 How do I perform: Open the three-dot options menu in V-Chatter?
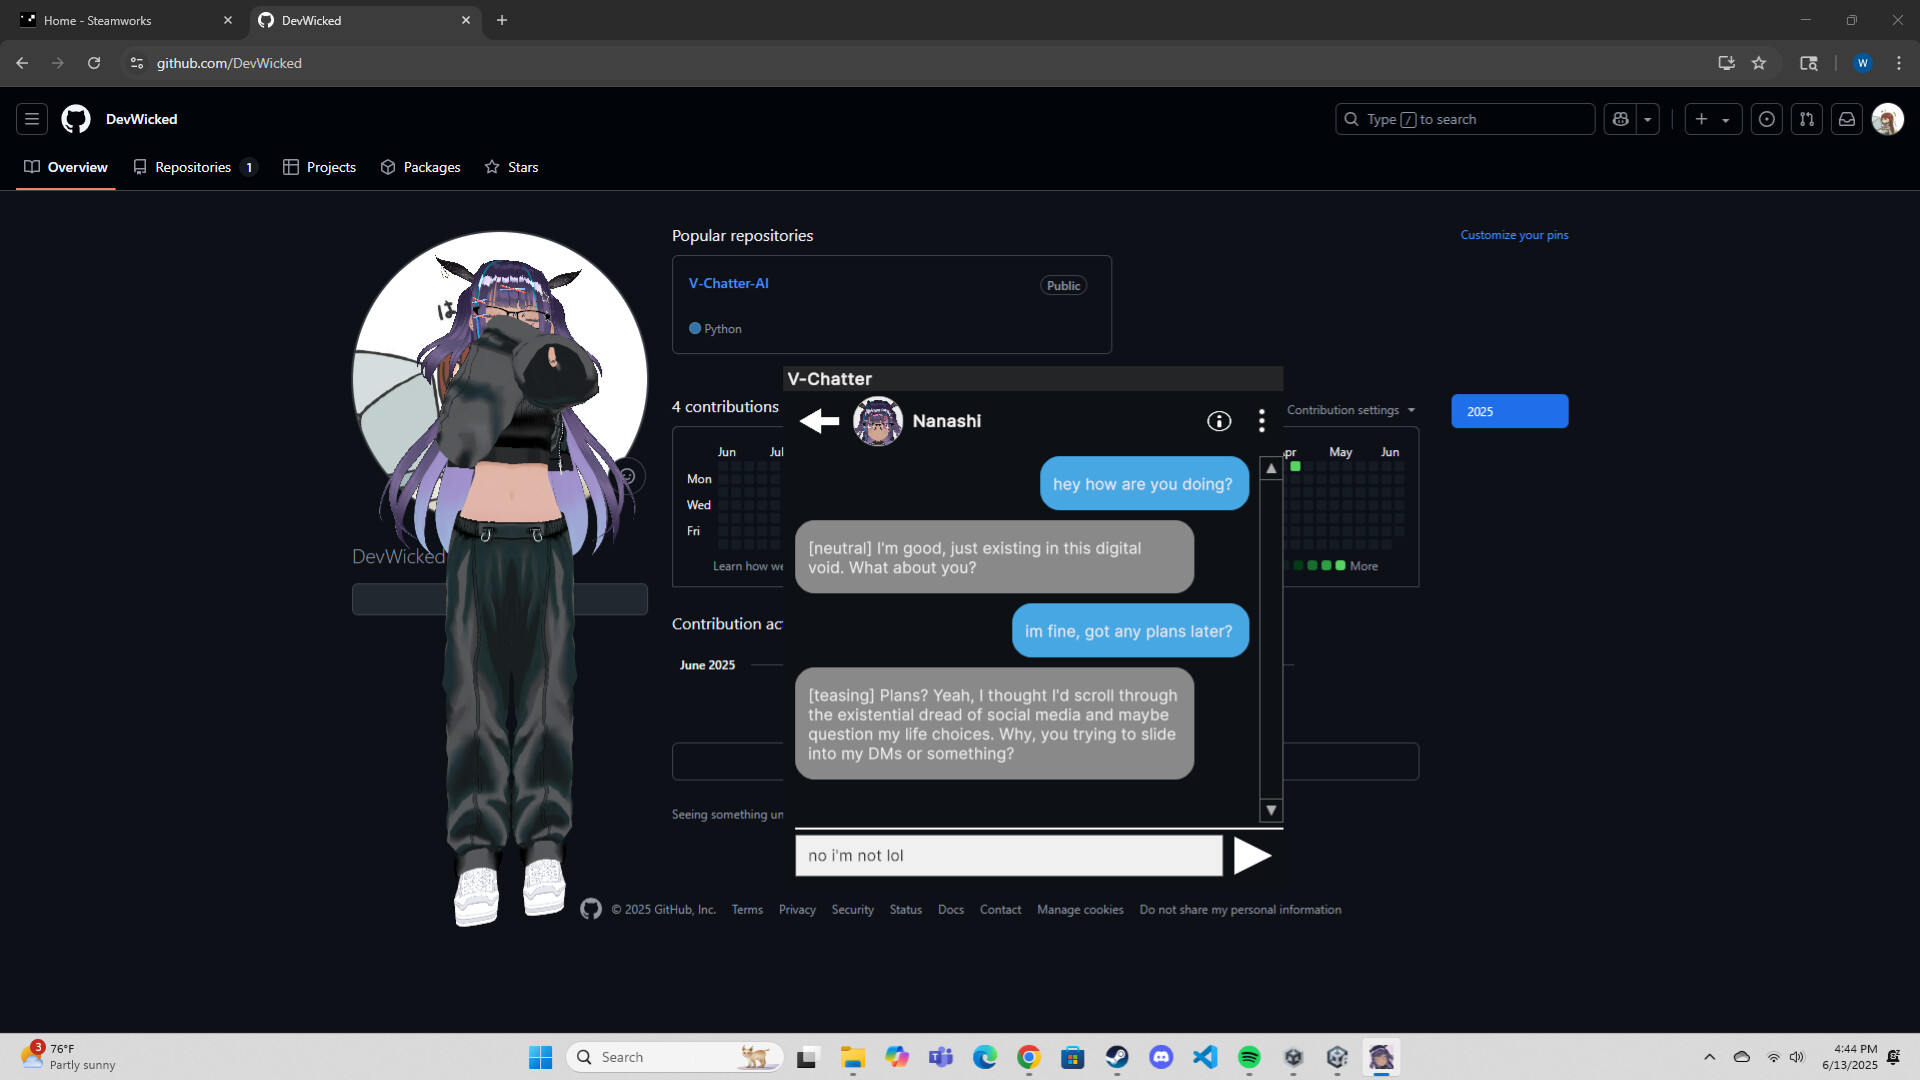pos(1261,421)
